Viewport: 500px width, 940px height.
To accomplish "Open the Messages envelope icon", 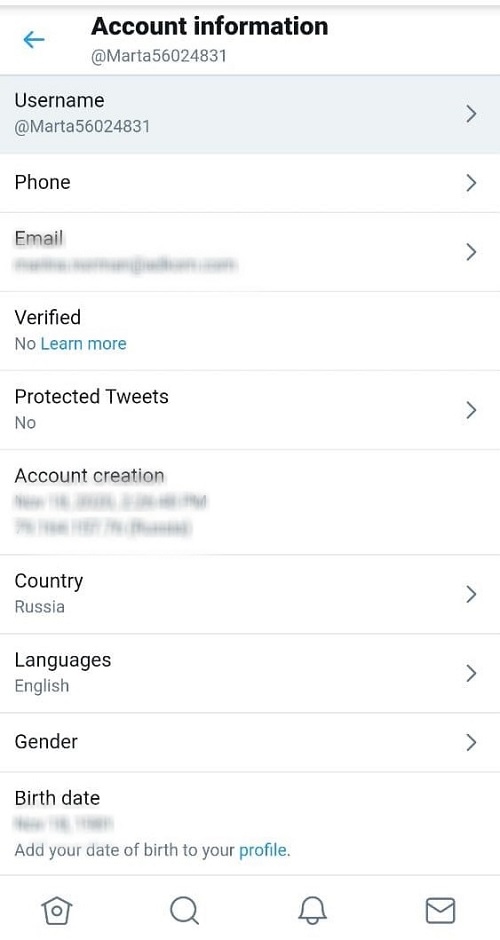I will coord(440,911).
